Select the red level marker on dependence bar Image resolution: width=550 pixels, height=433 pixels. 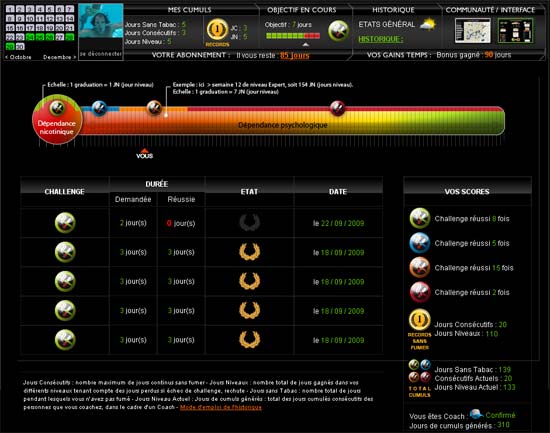(x=337, y=108)
